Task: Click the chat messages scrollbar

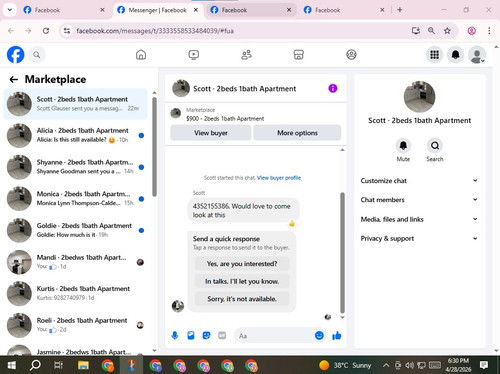Action: [x=342, y=253]
